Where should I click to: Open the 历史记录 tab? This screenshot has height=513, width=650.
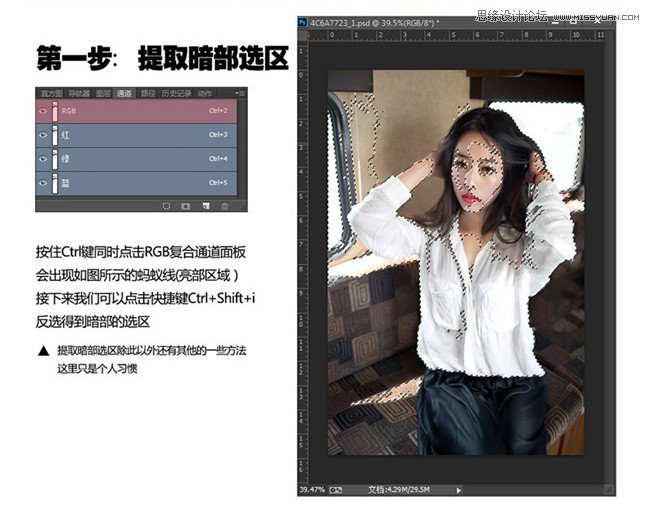tap(176, 93)
